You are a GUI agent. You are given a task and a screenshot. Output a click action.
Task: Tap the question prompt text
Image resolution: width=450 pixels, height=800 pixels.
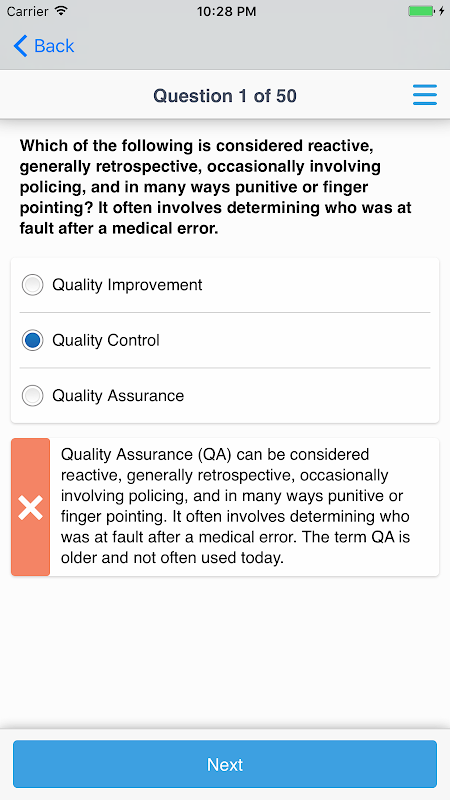(216, 187)
